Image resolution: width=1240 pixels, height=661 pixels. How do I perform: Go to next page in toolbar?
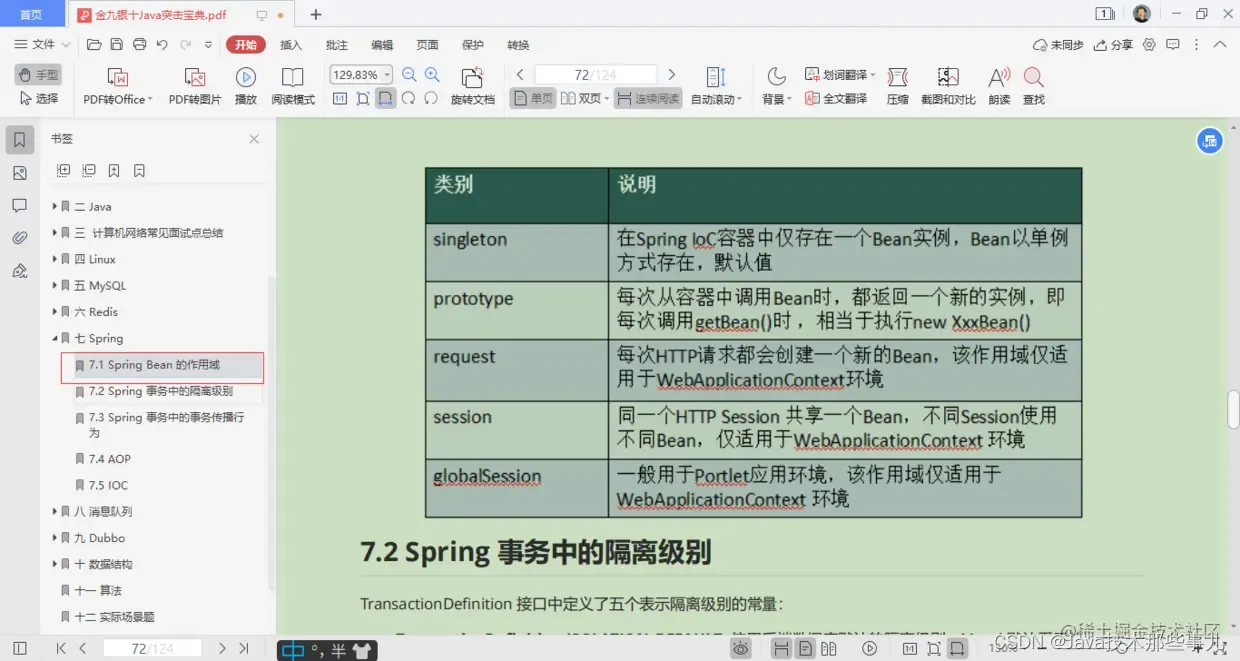click(x=671, y=75)
